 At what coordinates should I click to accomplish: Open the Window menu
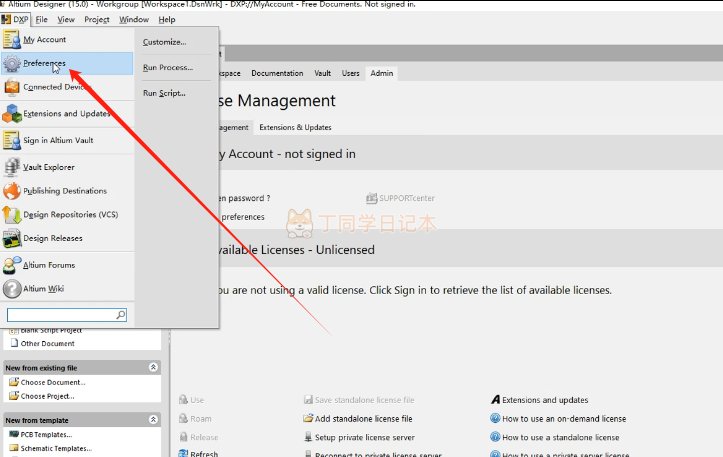pos(134,19)
